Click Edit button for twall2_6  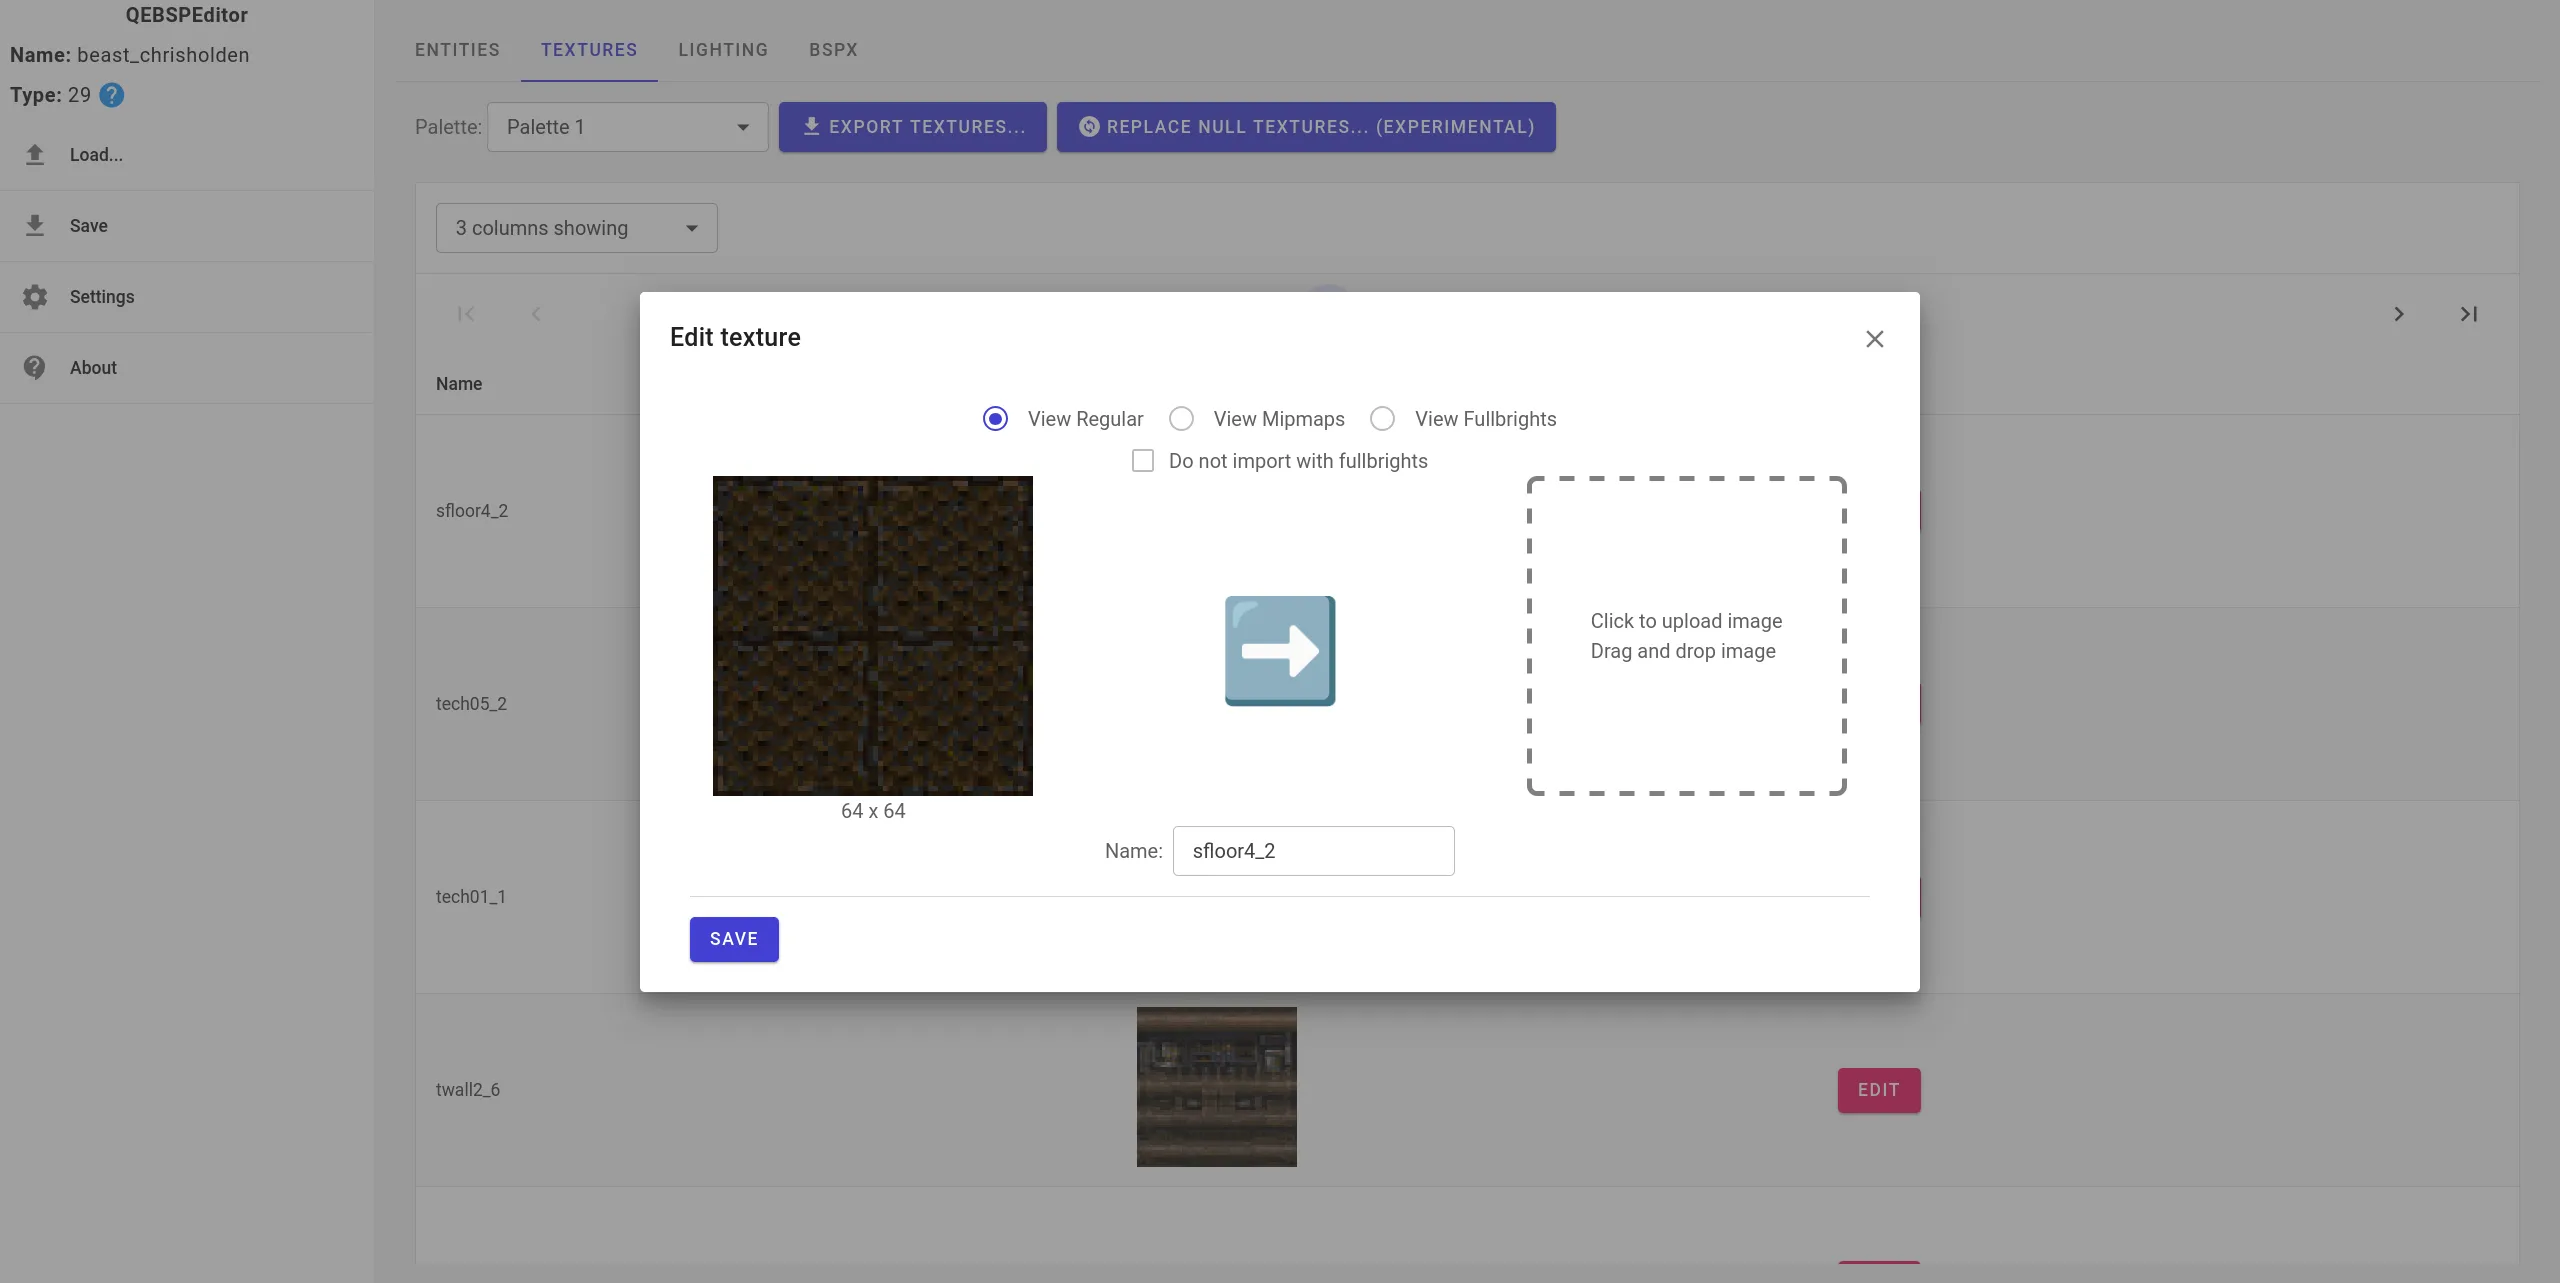tap(1879, 1090)
